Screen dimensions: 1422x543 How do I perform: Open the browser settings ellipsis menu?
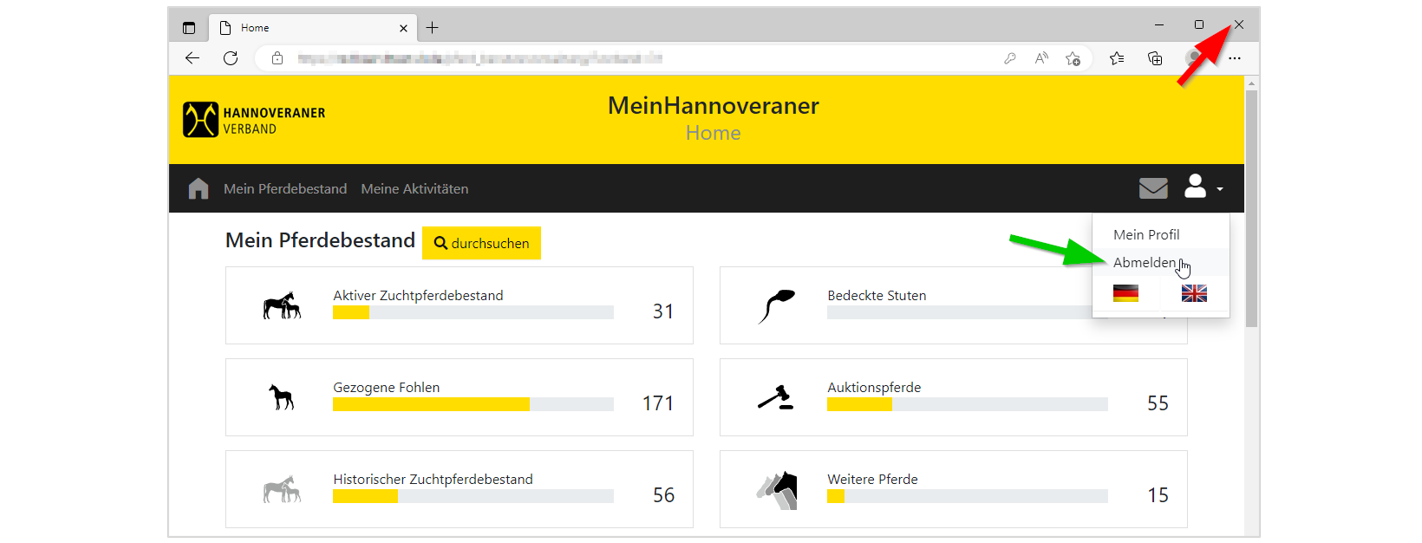1235,58
